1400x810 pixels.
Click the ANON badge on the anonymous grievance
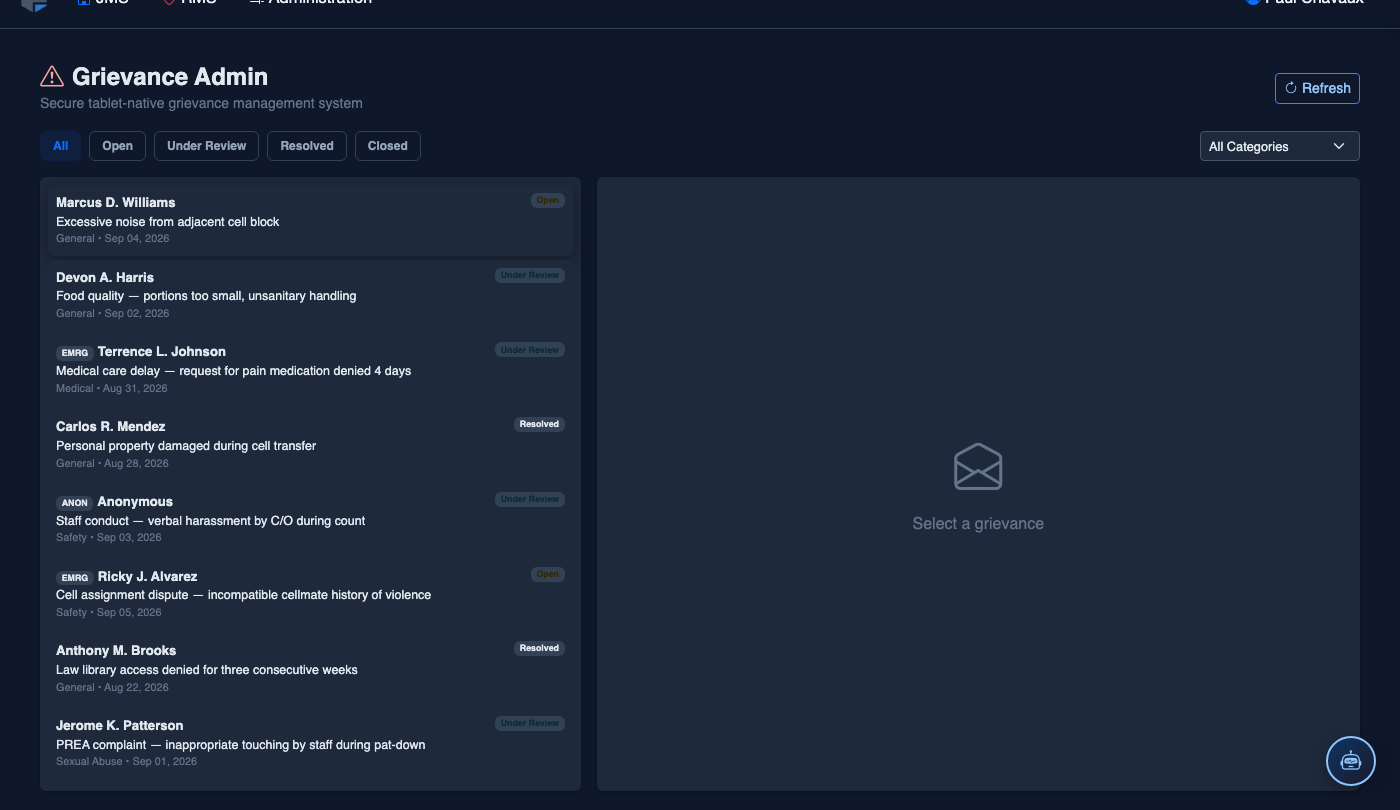75,503
